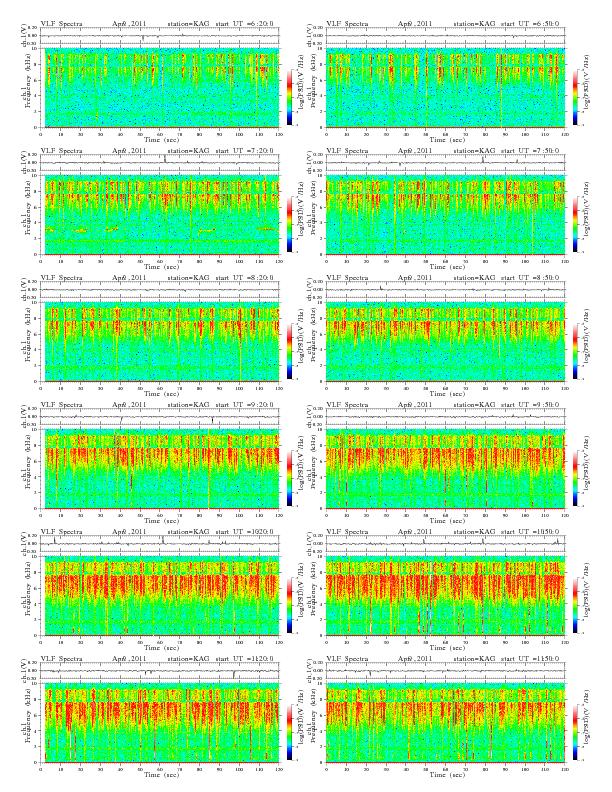Click the 'start UT =7:20:0' title text

[x=244, y=151]
